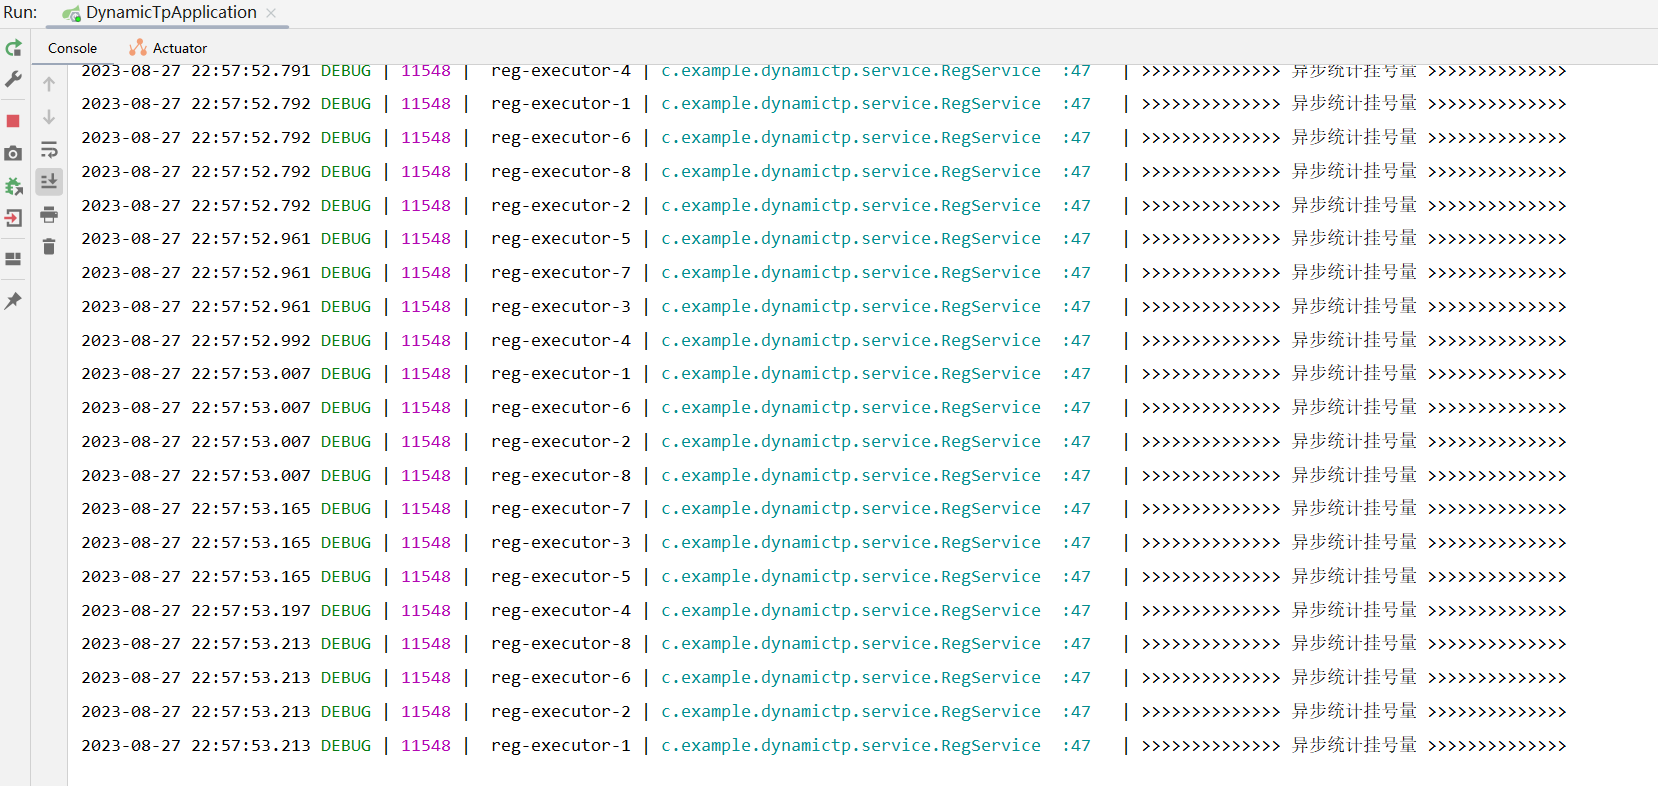Click 异步统计挂号量 message in the 22:57:53.197 line
Image resolution: width=1658 pixels, height=786 pixels.
tap(1354, 610)
